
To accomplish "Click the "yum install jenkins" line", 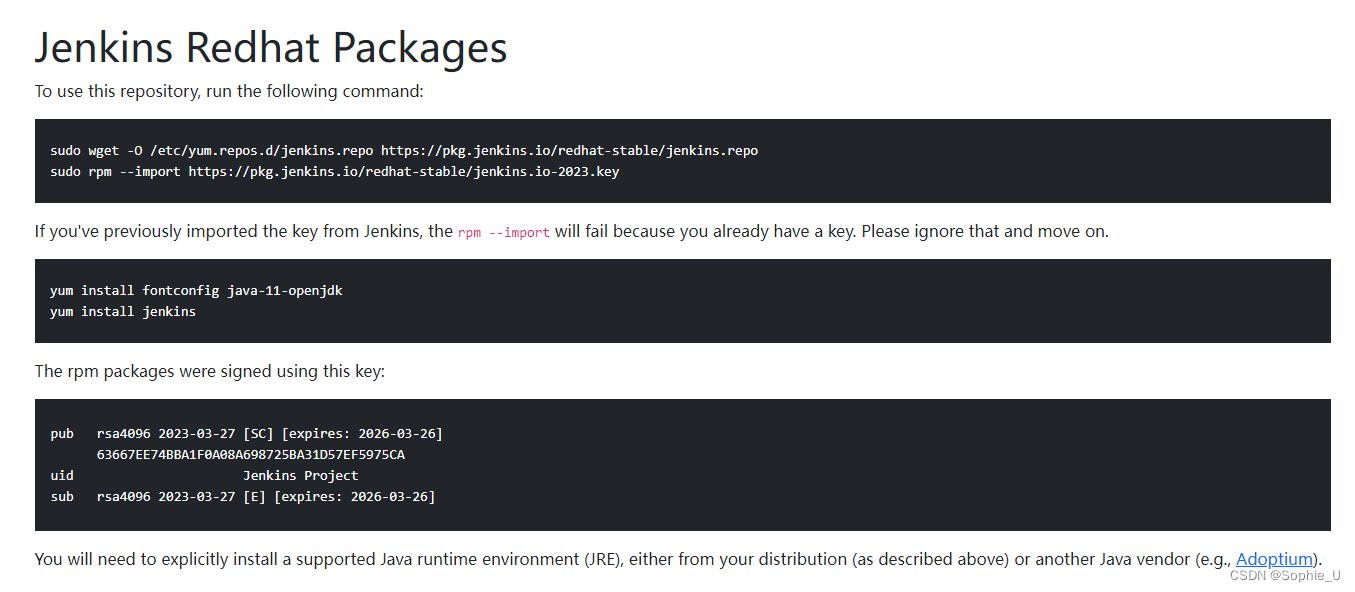I will tap(123, 311).
